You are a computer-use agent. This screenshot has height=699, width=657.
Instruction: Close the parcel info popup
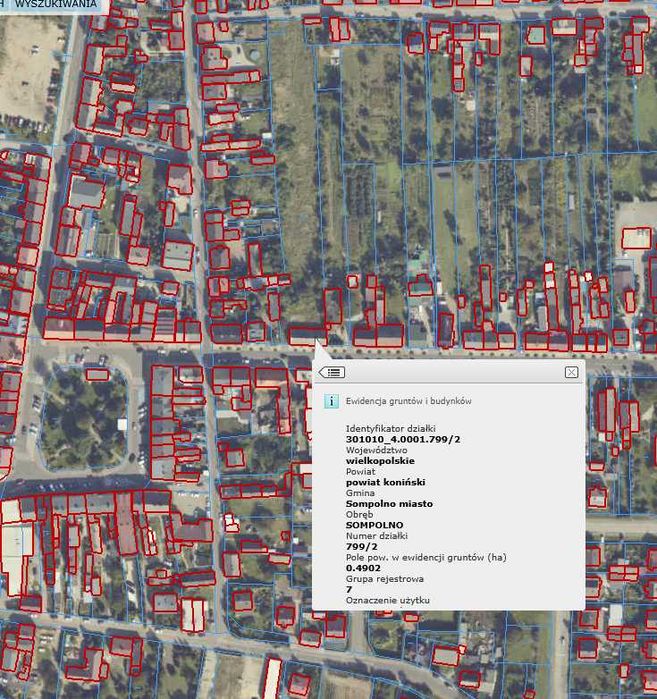[x=571, y=372]
